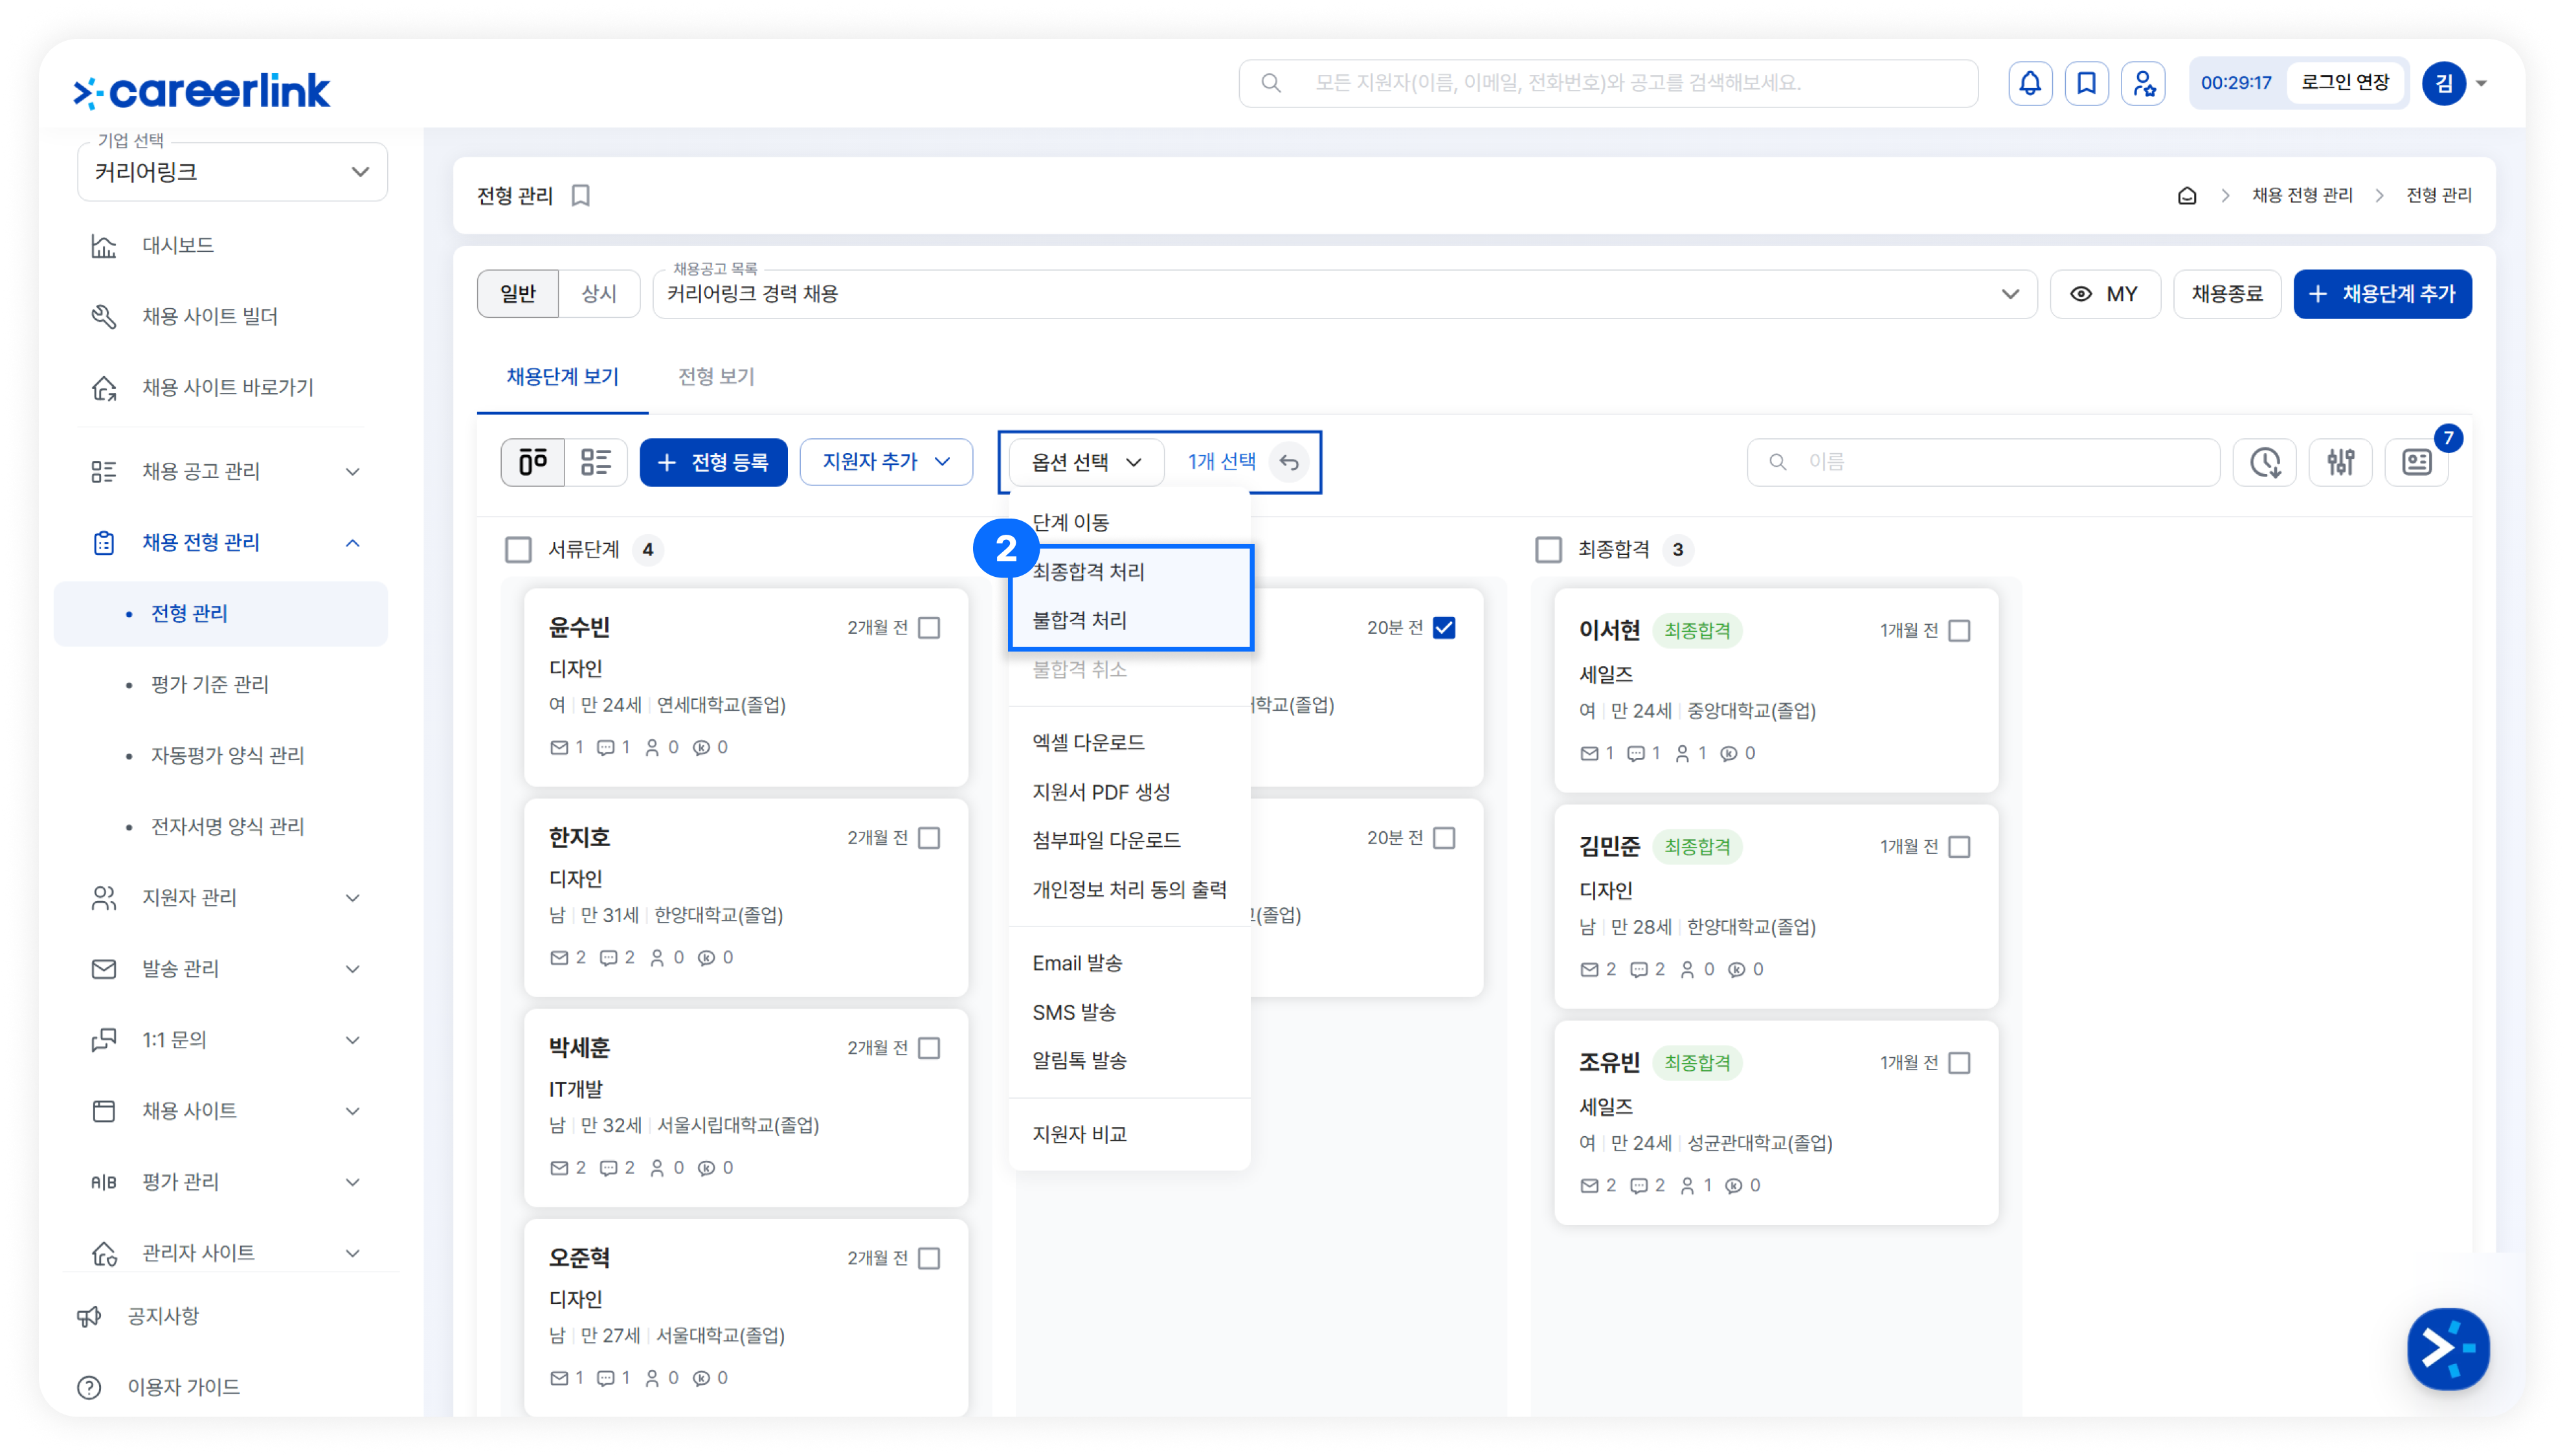Go to home via breadcrumb house icon
Image resolution: width=2565 pixels, height=1456 pixels.
coord(2187,196)
